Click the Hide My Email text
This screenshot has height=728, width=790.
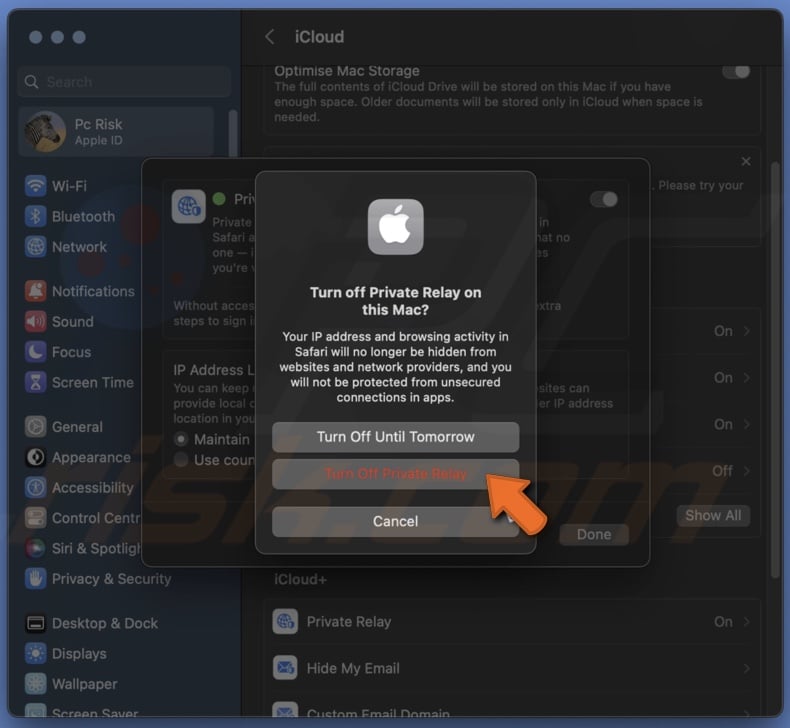click(353, 669)
